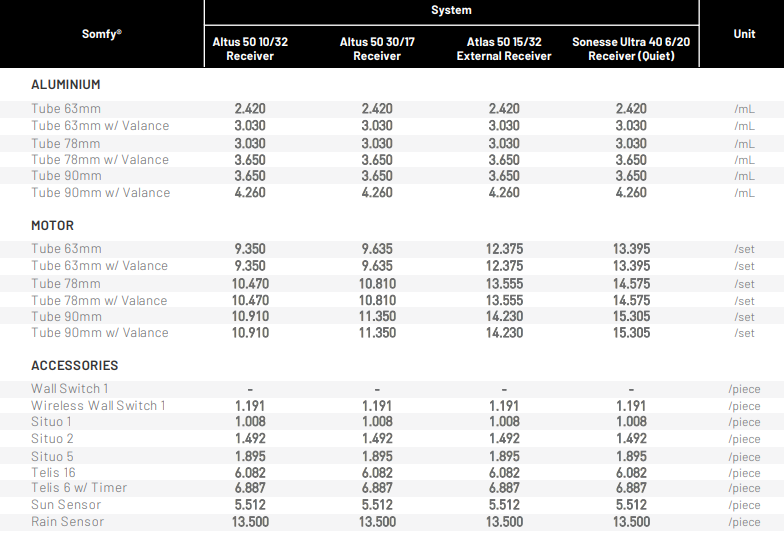Select Motor Tube 63mm value 12.375 under Atlas 50 15/32

pos(504,248)
